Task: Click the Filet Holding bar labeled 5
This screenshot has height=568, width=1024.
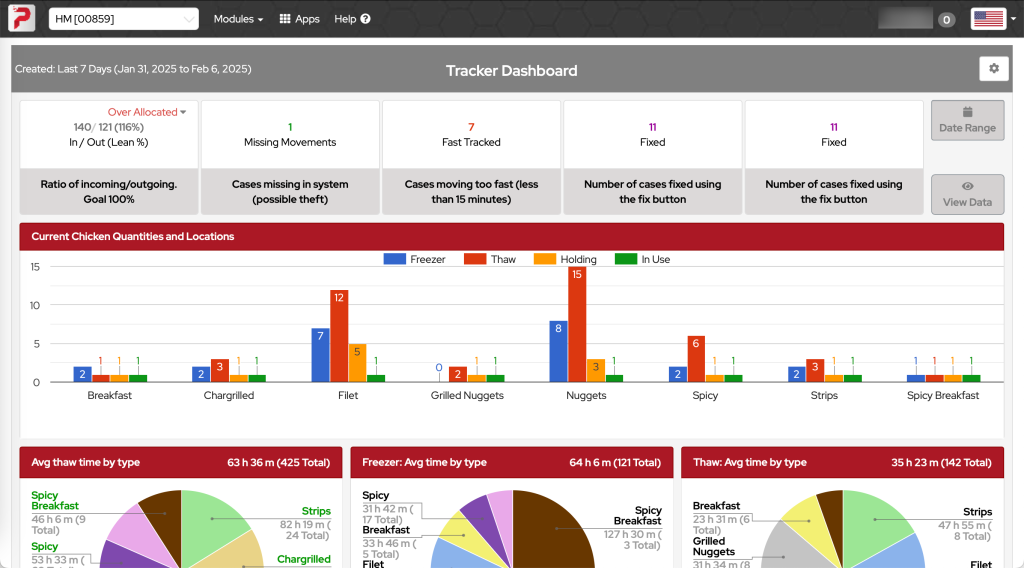Action: point(357,362)
